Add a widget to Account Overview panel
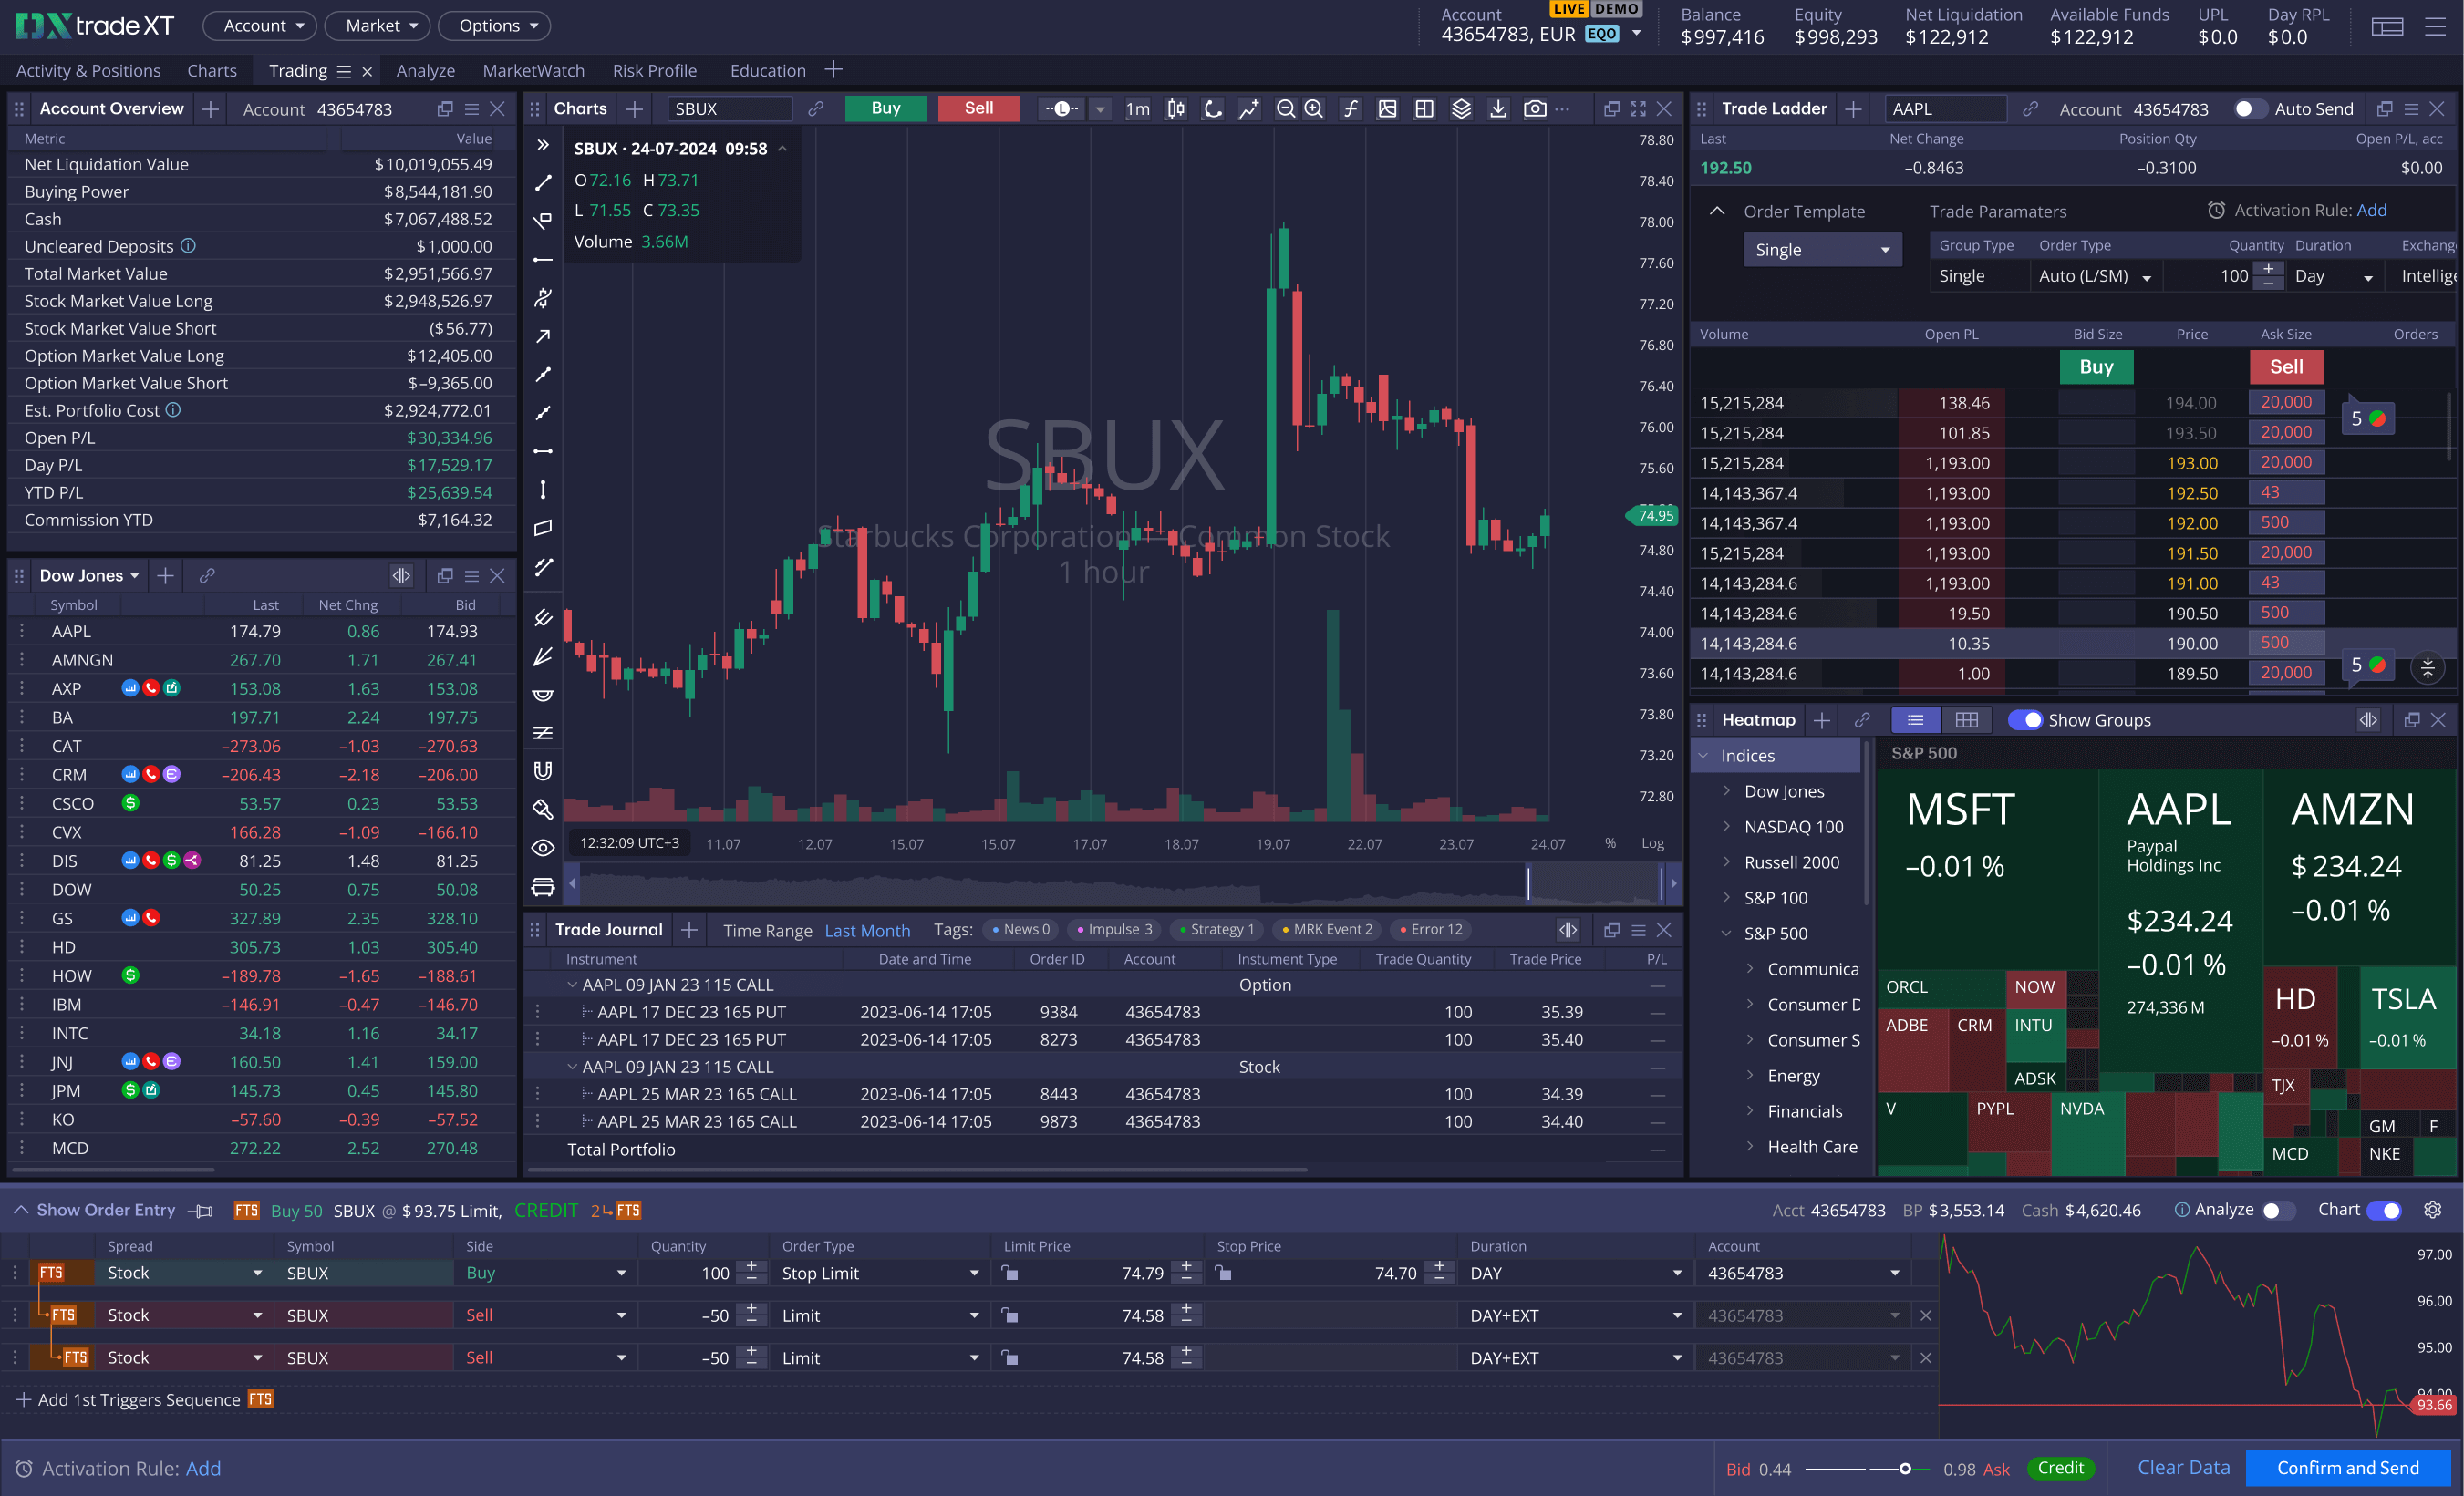Viewport: 2464px width, 1496px height. tap(210, 109)
